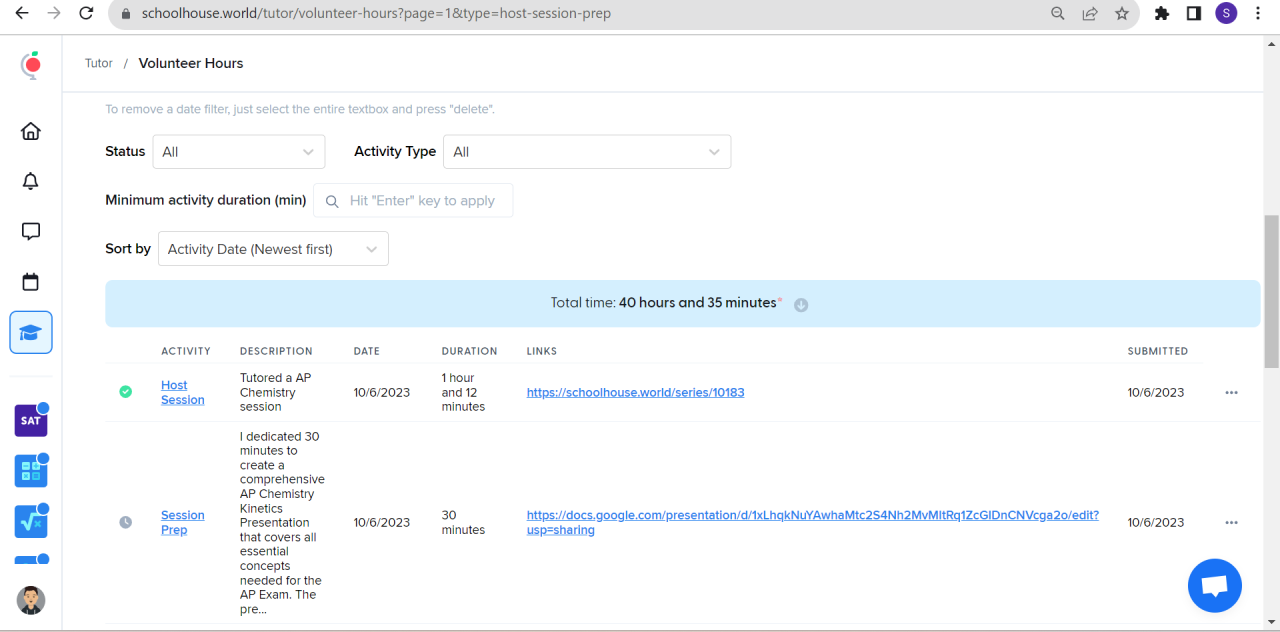The image size is (1280, 632).
Task: Open the Chrome three-dot menu
Action: pyautogui.click(x=1258, y=14)
